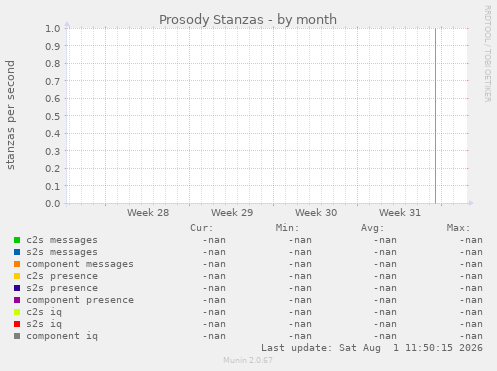Click the 'Cur:' column header
Screen dimensions: 497x371
pyautogui.click(x=202, y=228)
